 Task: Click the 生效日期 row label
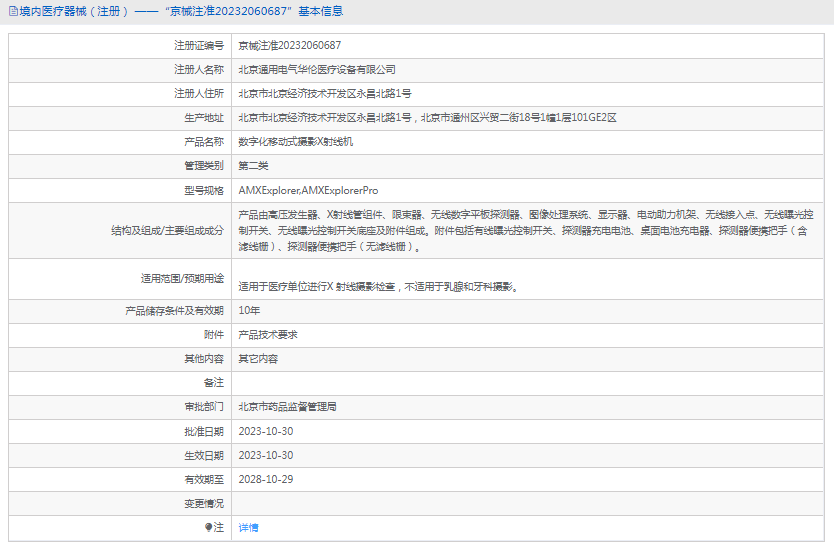click(x=204, y=455)
